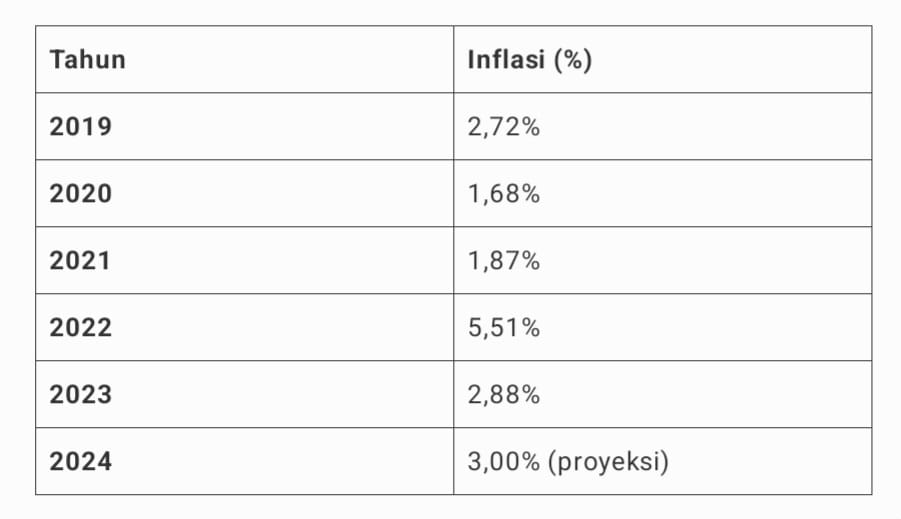Click the 5,51% inflation value

pos(504,328)
